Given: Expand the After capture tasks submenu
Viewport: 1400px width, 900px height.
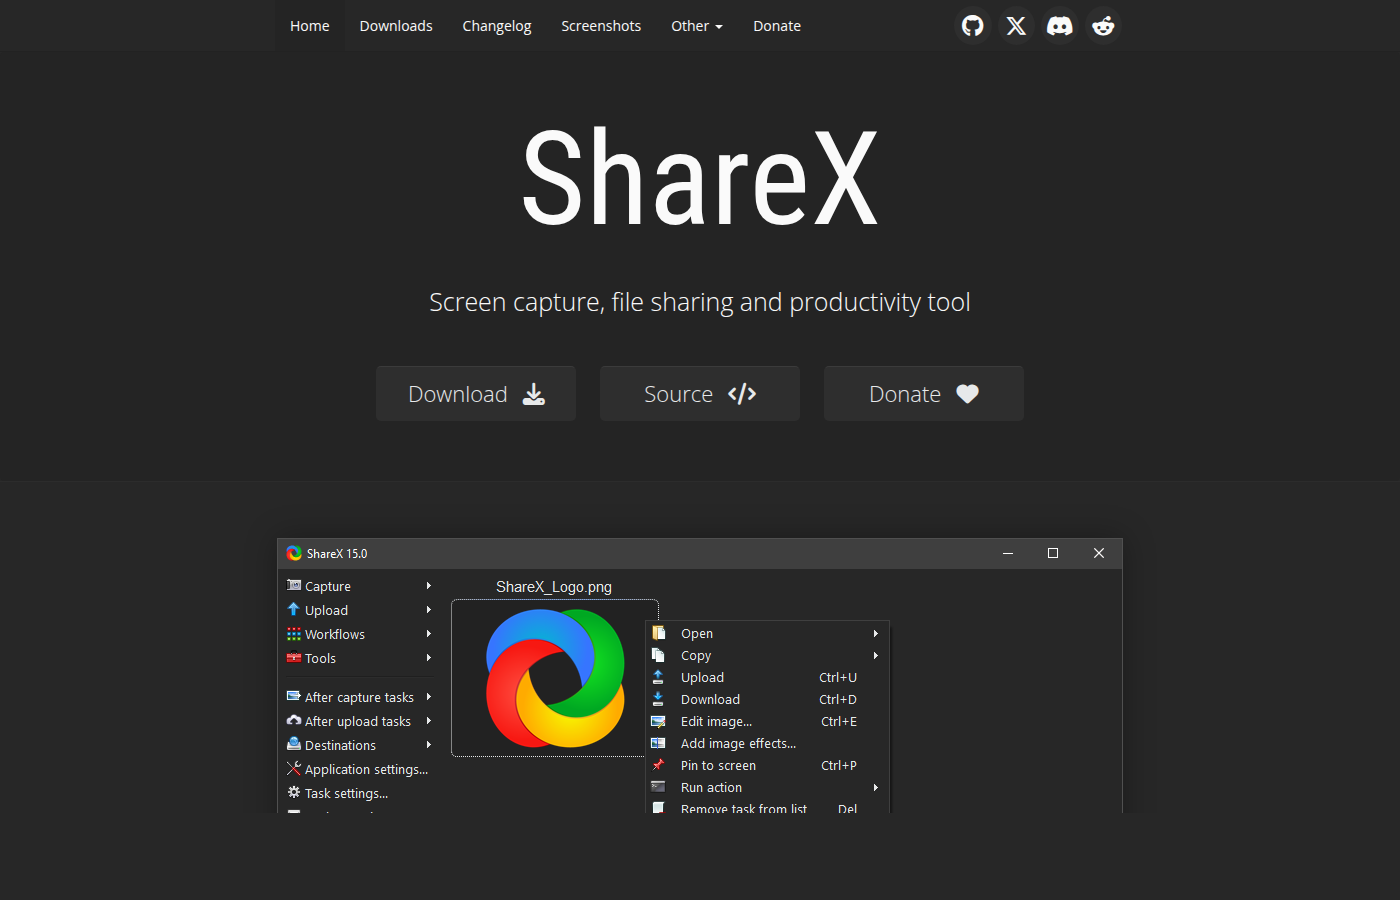Looking at the screenshot, I should (428, 696).
